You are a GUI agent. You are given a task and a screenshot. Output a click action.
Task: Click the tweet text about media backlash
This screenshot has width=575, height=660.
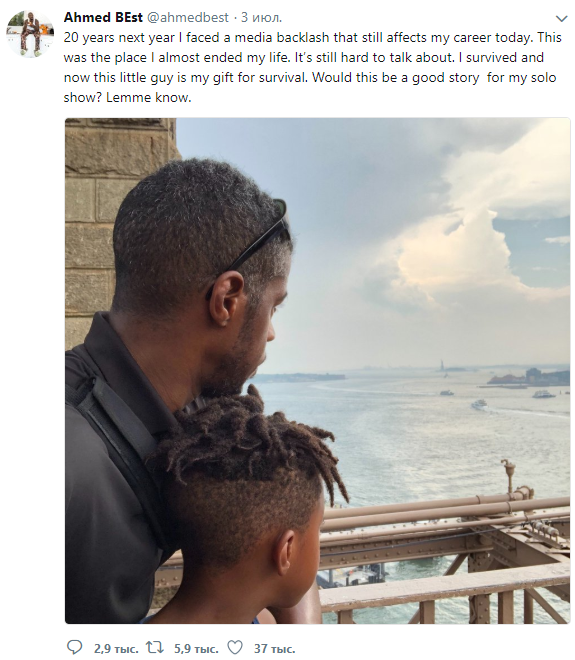[x=312, y=67]
